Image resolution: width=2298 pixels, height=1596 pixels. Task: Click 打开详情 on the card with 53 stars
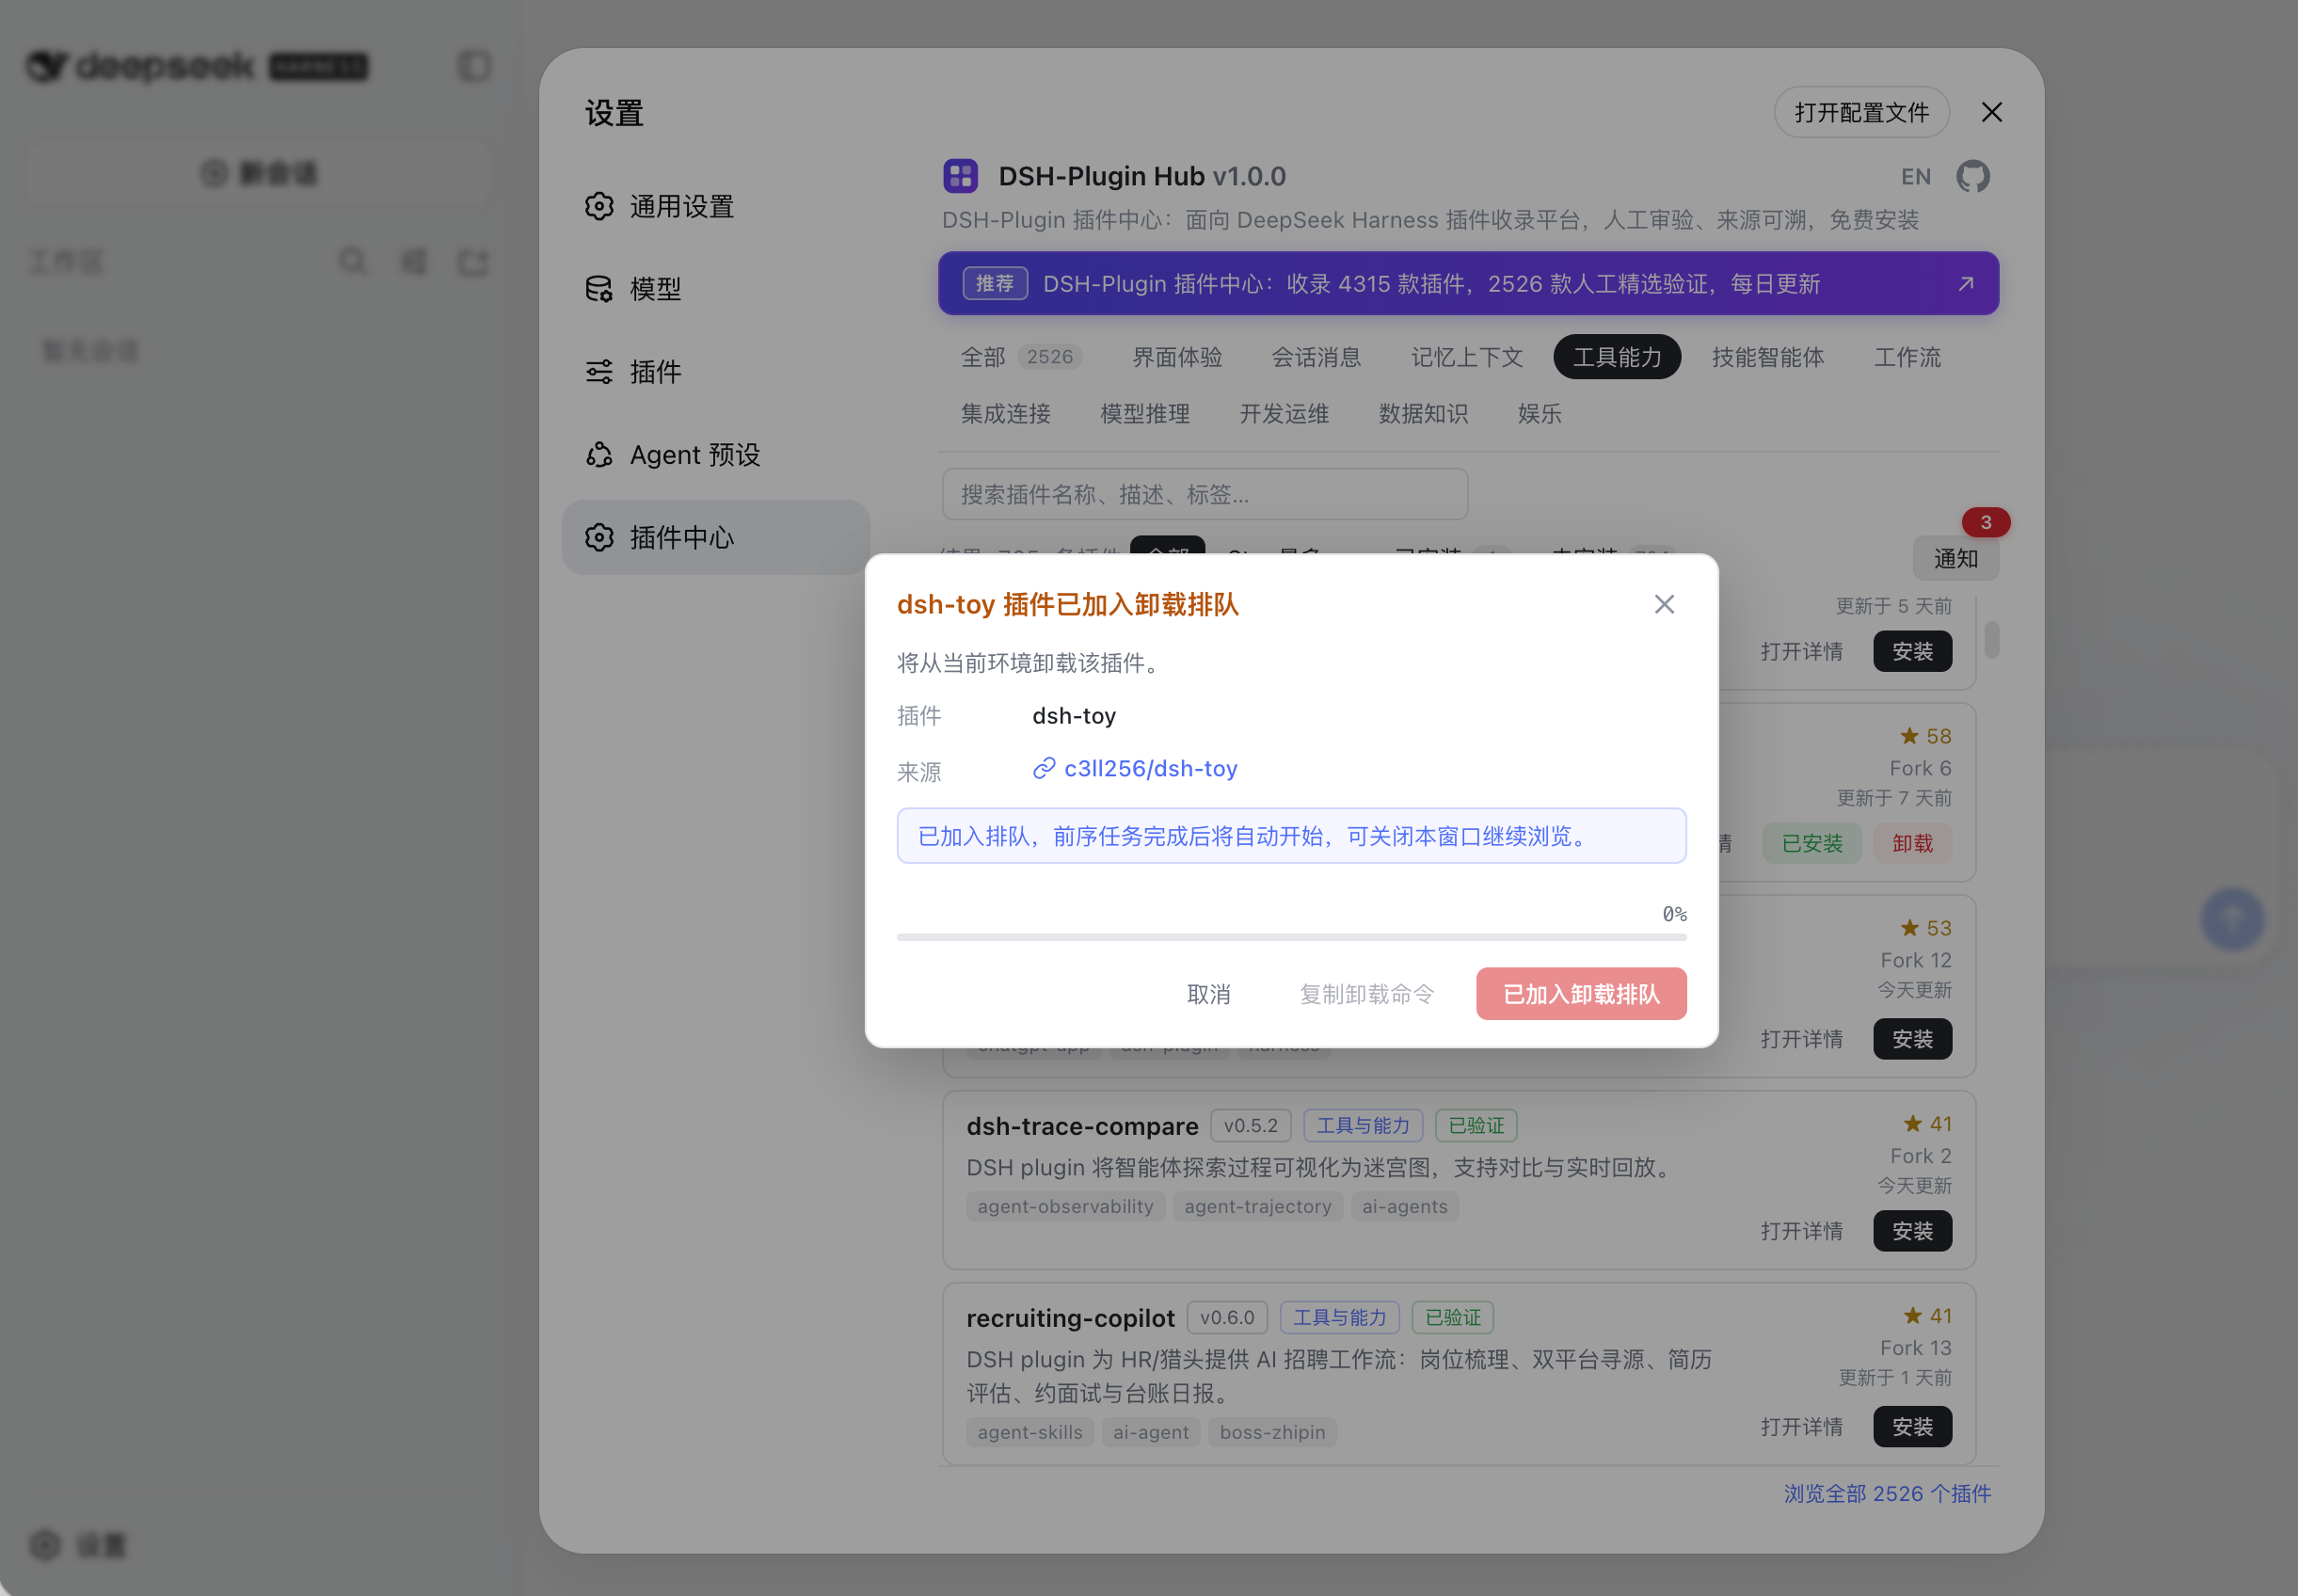coord(1801,1039)
